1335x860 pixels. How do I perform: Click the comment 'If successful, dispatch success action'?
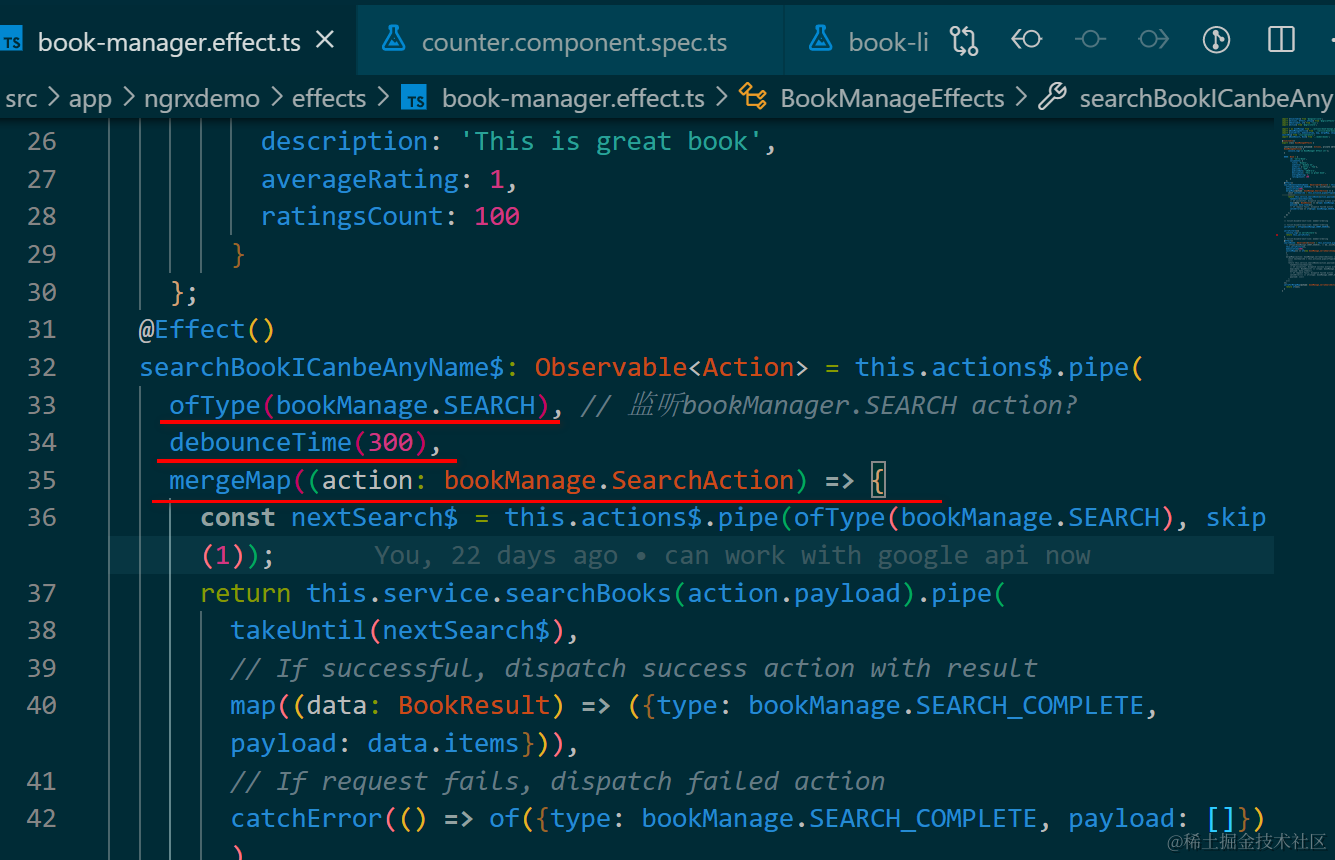coord(634,668)
